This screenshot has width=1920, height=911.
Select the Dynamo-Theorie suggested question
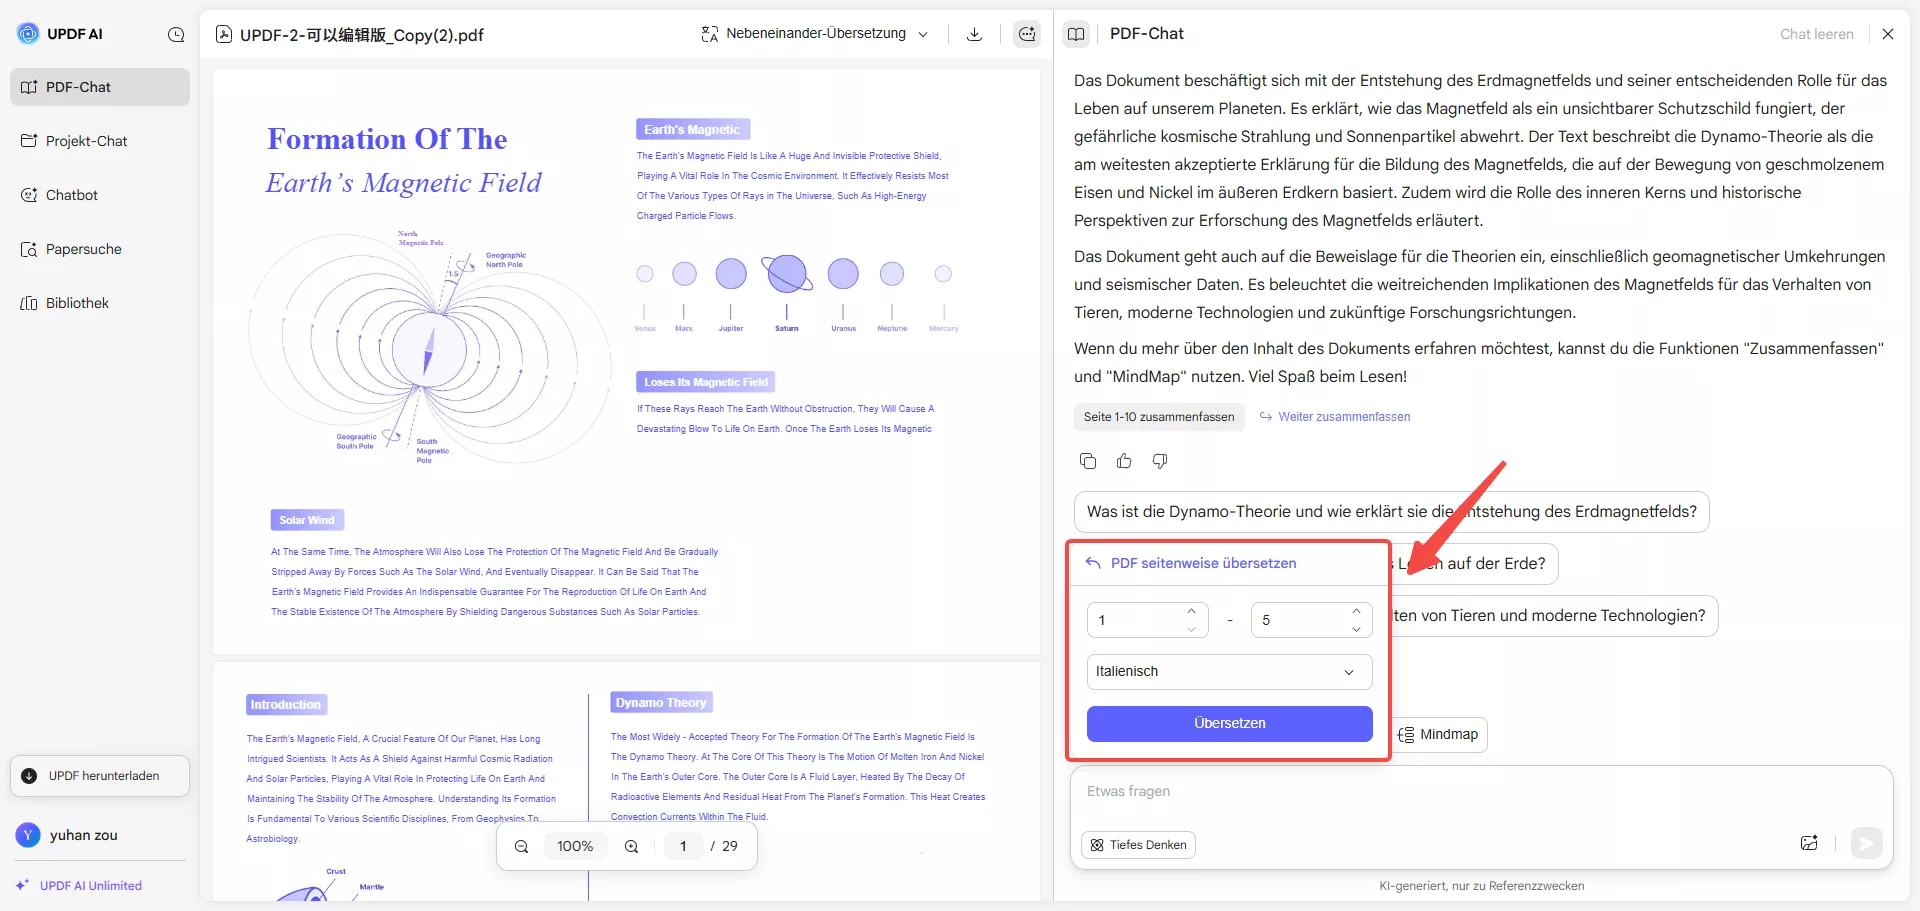tap(1392, 512)
